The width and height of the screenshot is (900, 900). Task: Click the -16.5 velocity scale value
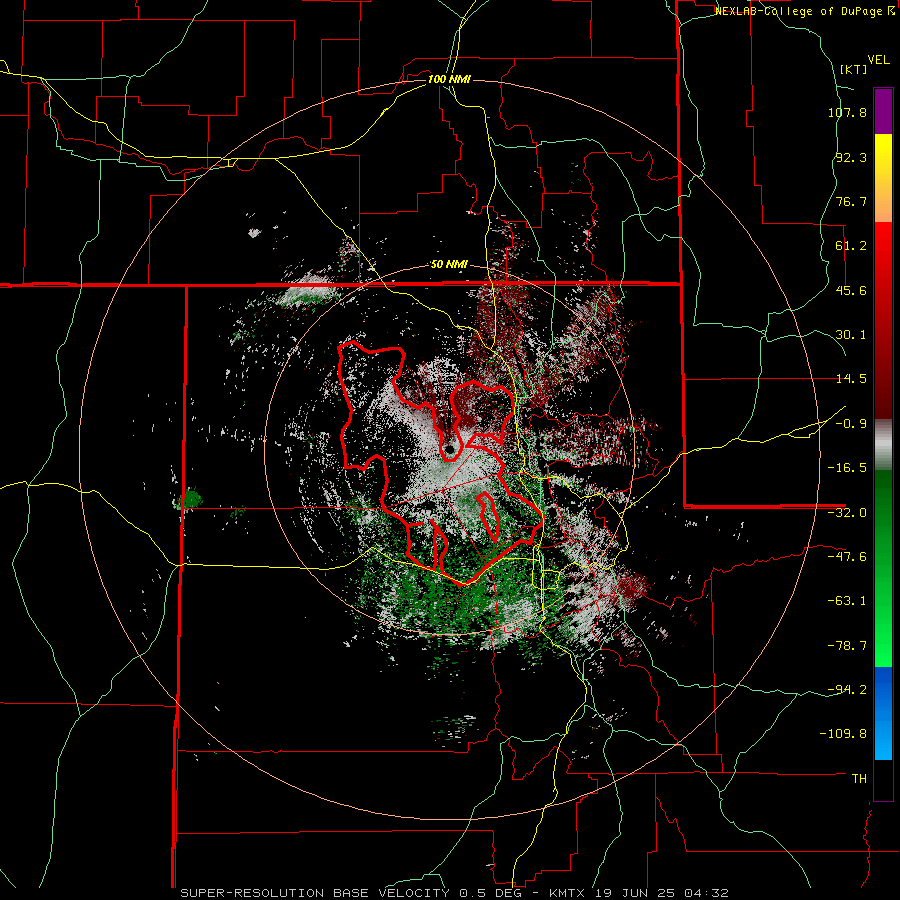pyautogui.click(x=847, y=468)
